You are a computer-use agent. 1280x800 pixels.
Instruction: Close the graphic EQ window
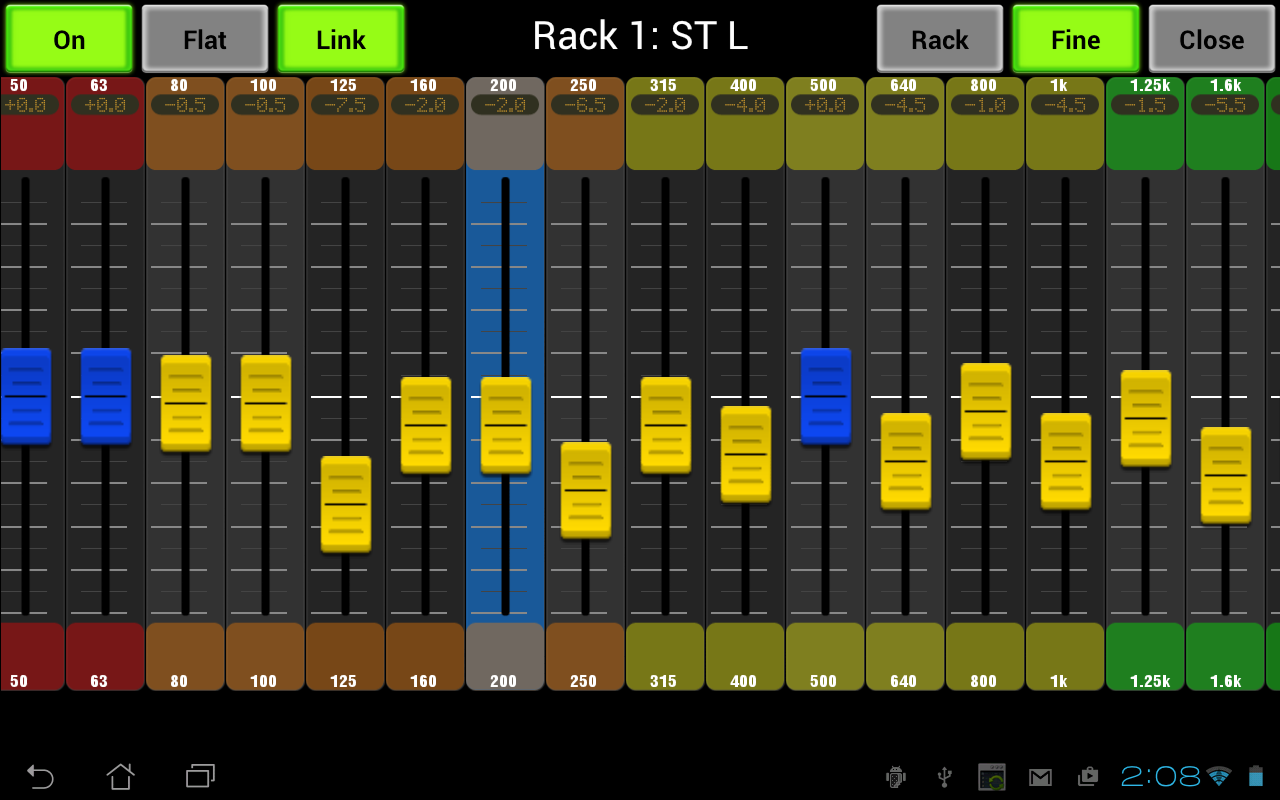pyautogui.click(x=1212, y=39)
